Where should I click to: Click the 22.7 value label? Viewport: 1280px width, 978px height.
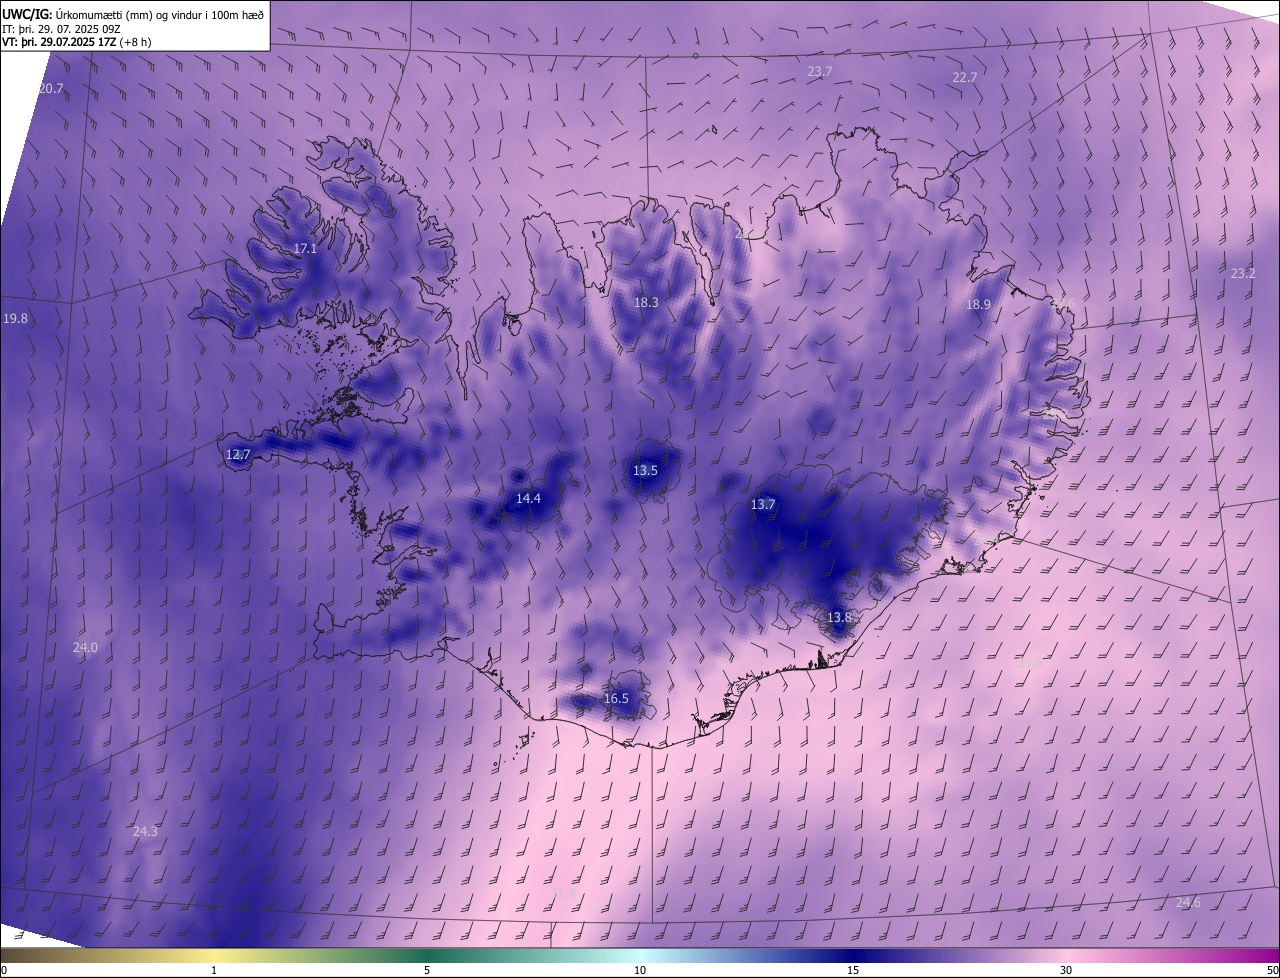click(x=965, y=78)
